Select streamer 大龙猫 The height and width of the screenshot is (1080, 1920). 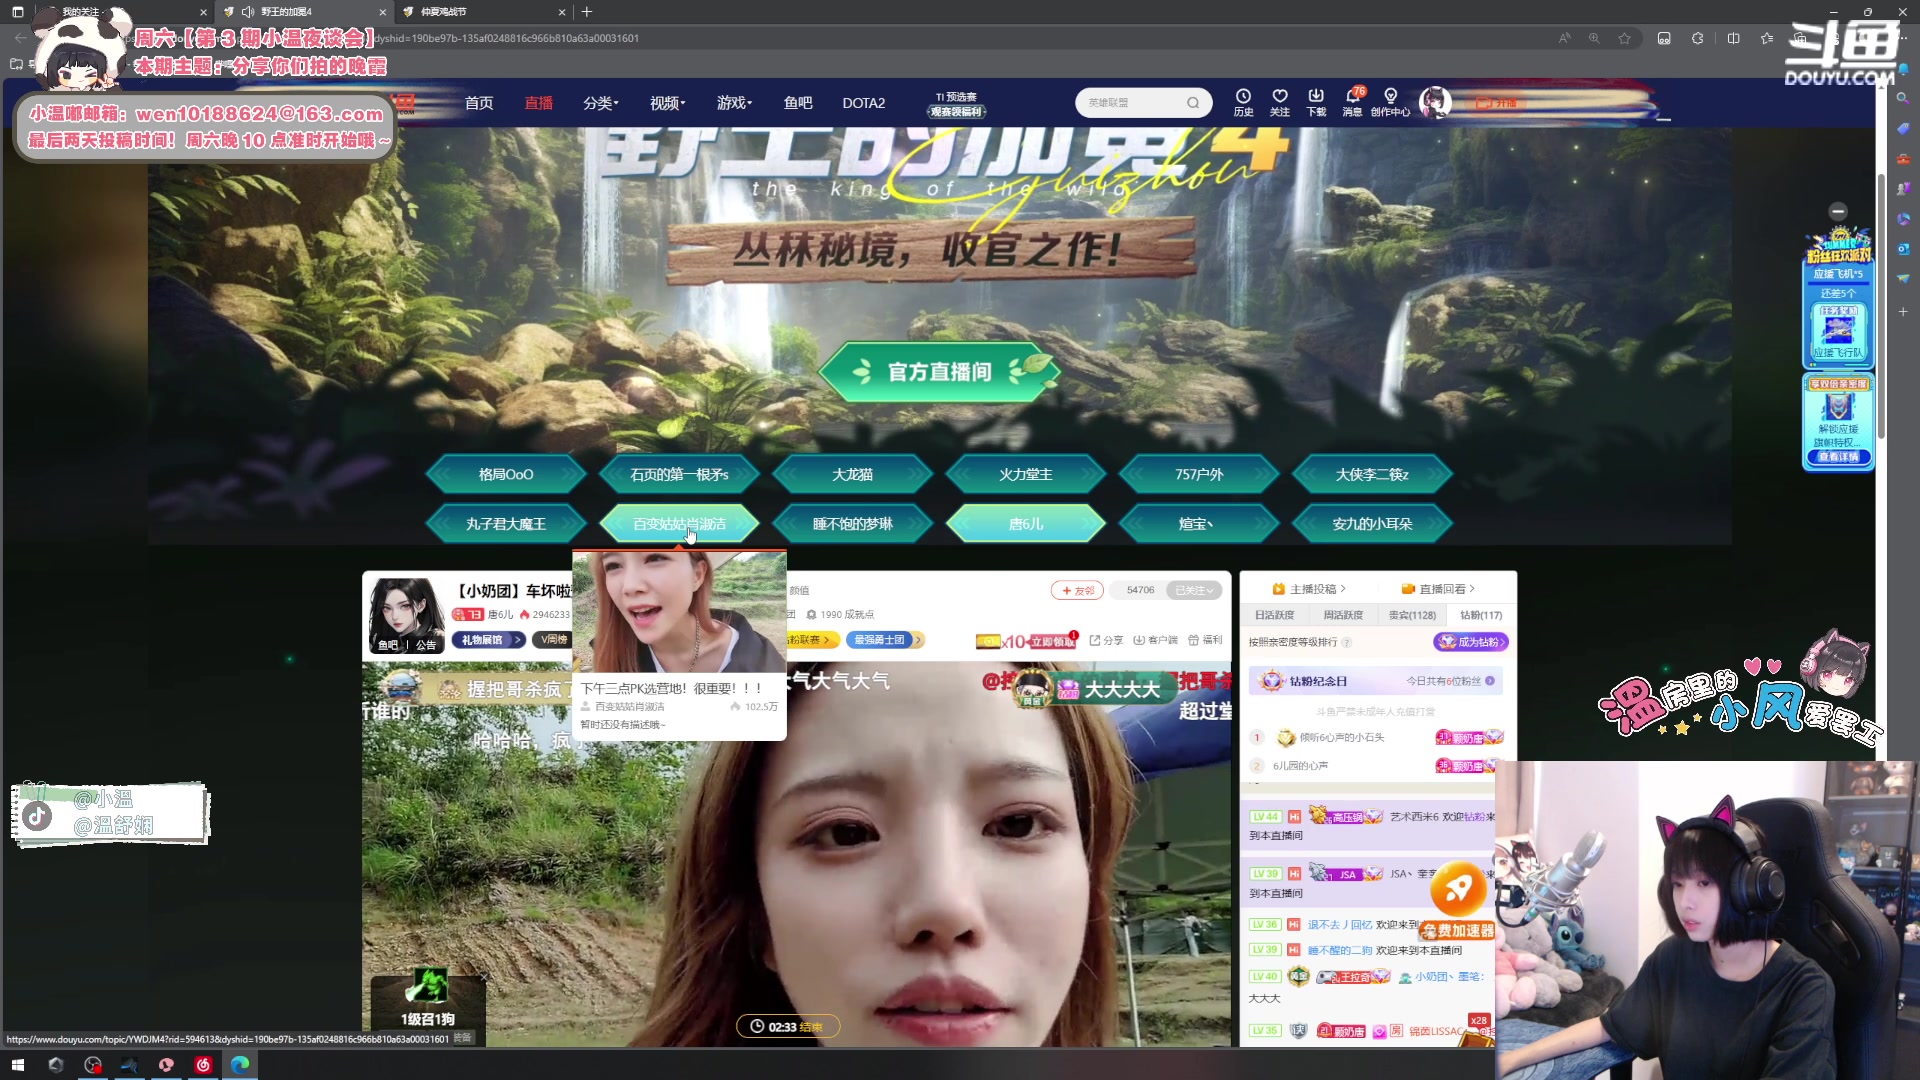(x=852, y=474)
